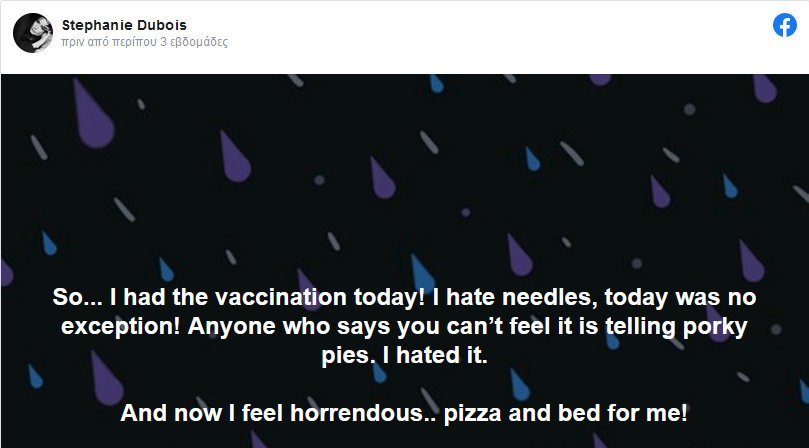Screen dimensions: 809x448
Task: Open the Facebook logo icon
Action: click(x=784, y=25)
